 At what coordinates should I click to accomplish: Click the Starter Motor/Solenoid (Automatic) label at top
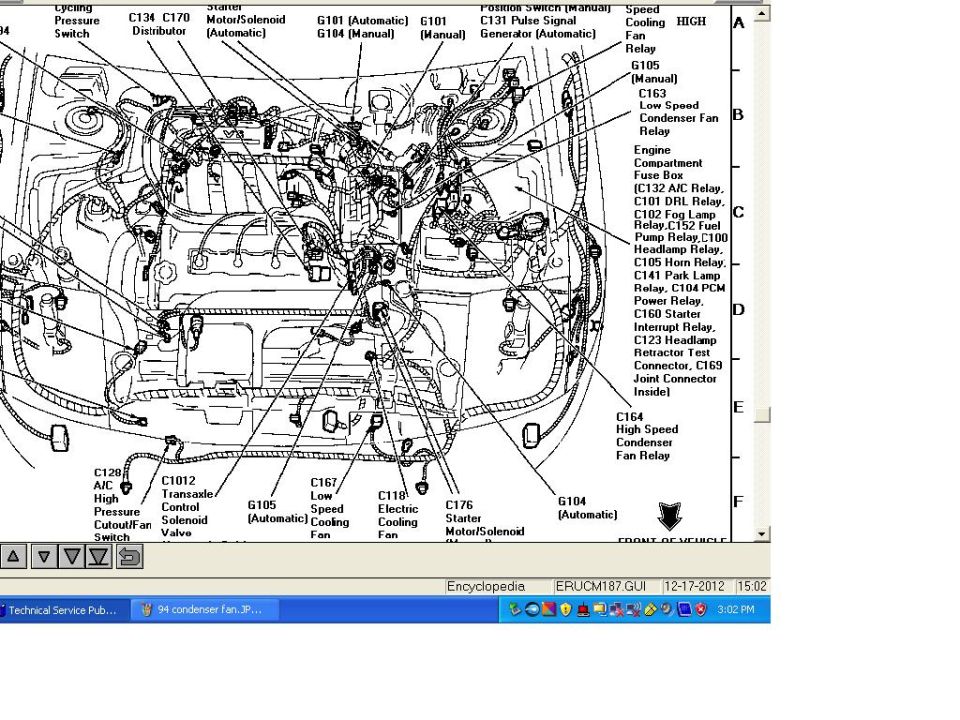click(x=246, y=21)
